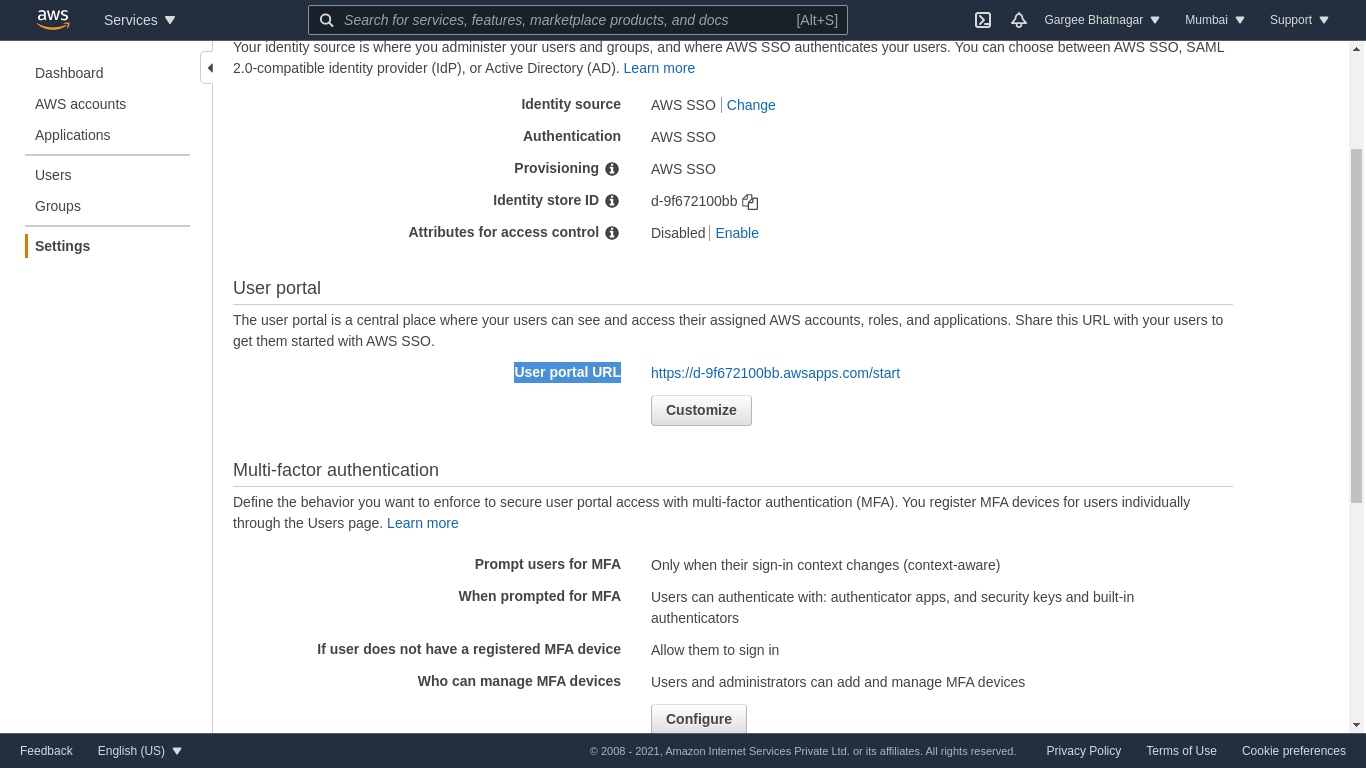Expand Gargee Bhatnagar account menu

click(1102, 20)
